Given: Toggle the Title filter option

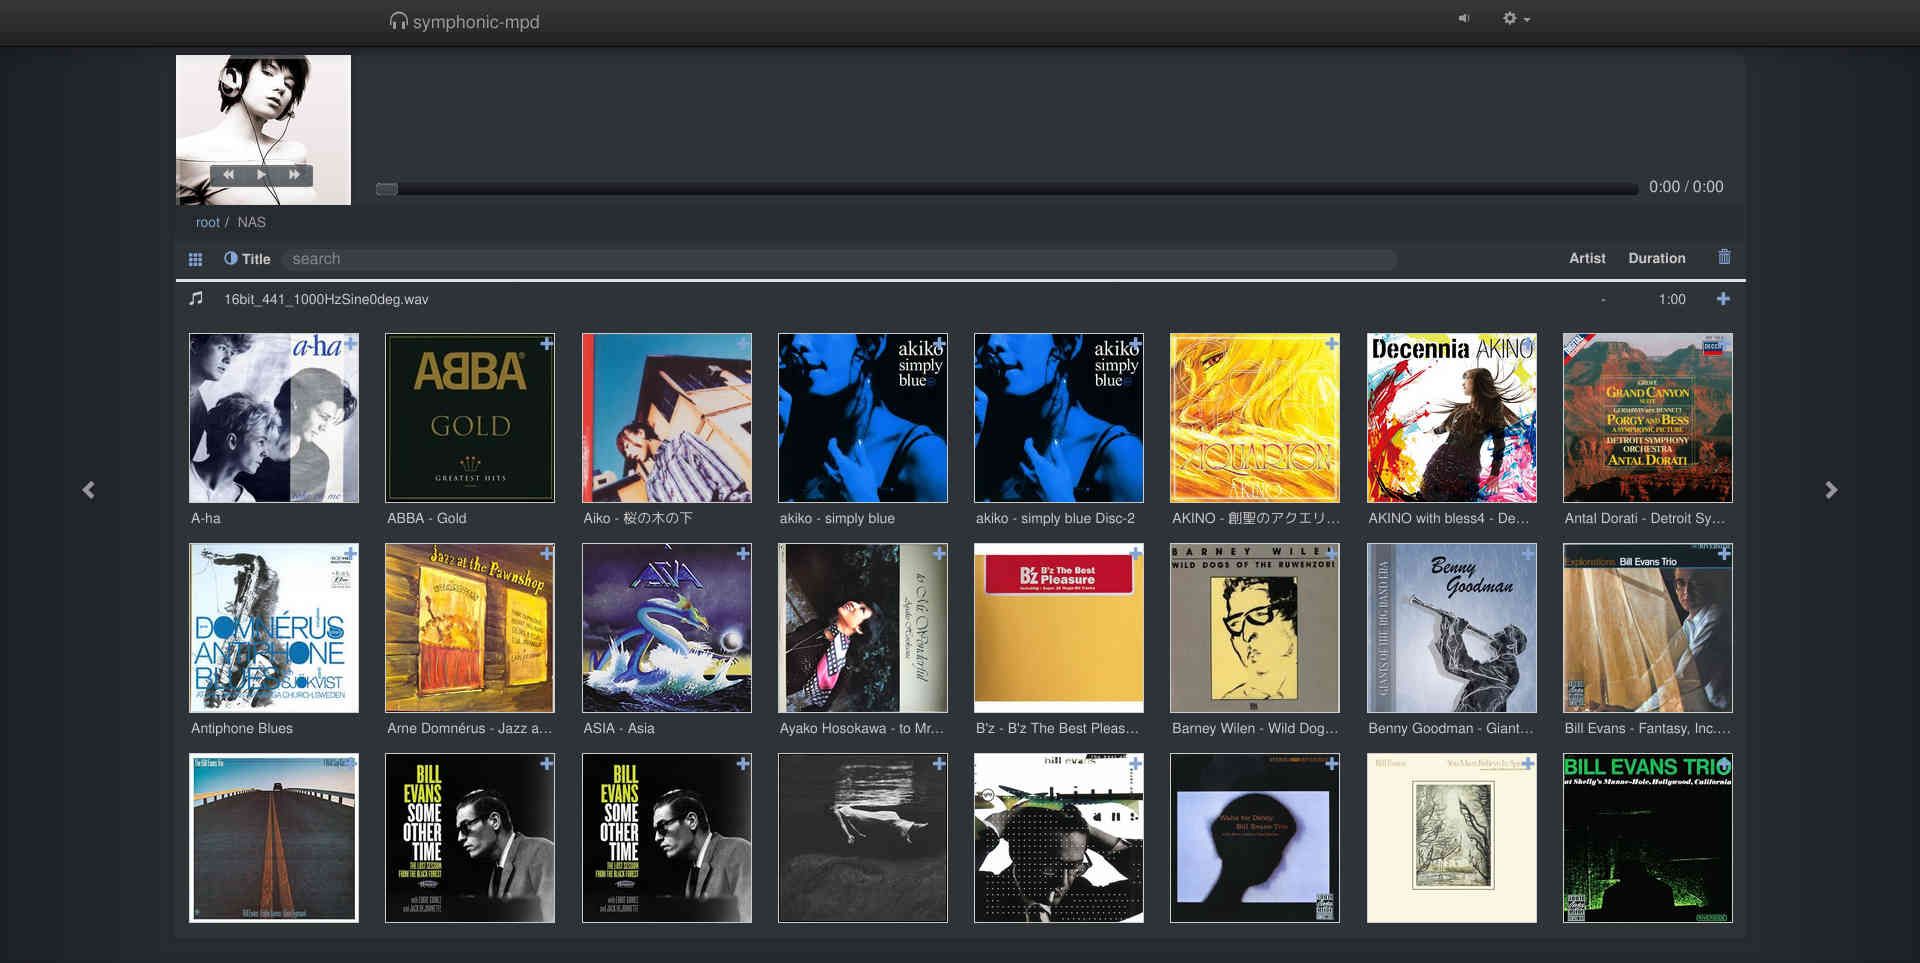Looking at the screenshot, I should (x=247, y=258).
